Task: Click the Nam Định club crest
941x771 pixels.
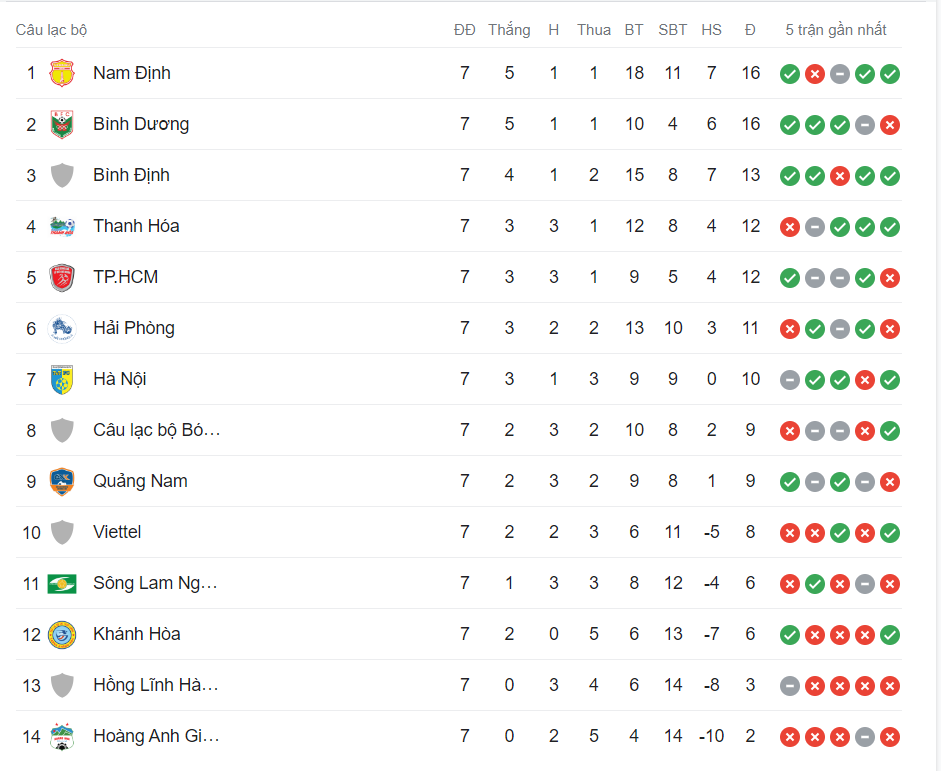Action: click(x=63, y=73)
